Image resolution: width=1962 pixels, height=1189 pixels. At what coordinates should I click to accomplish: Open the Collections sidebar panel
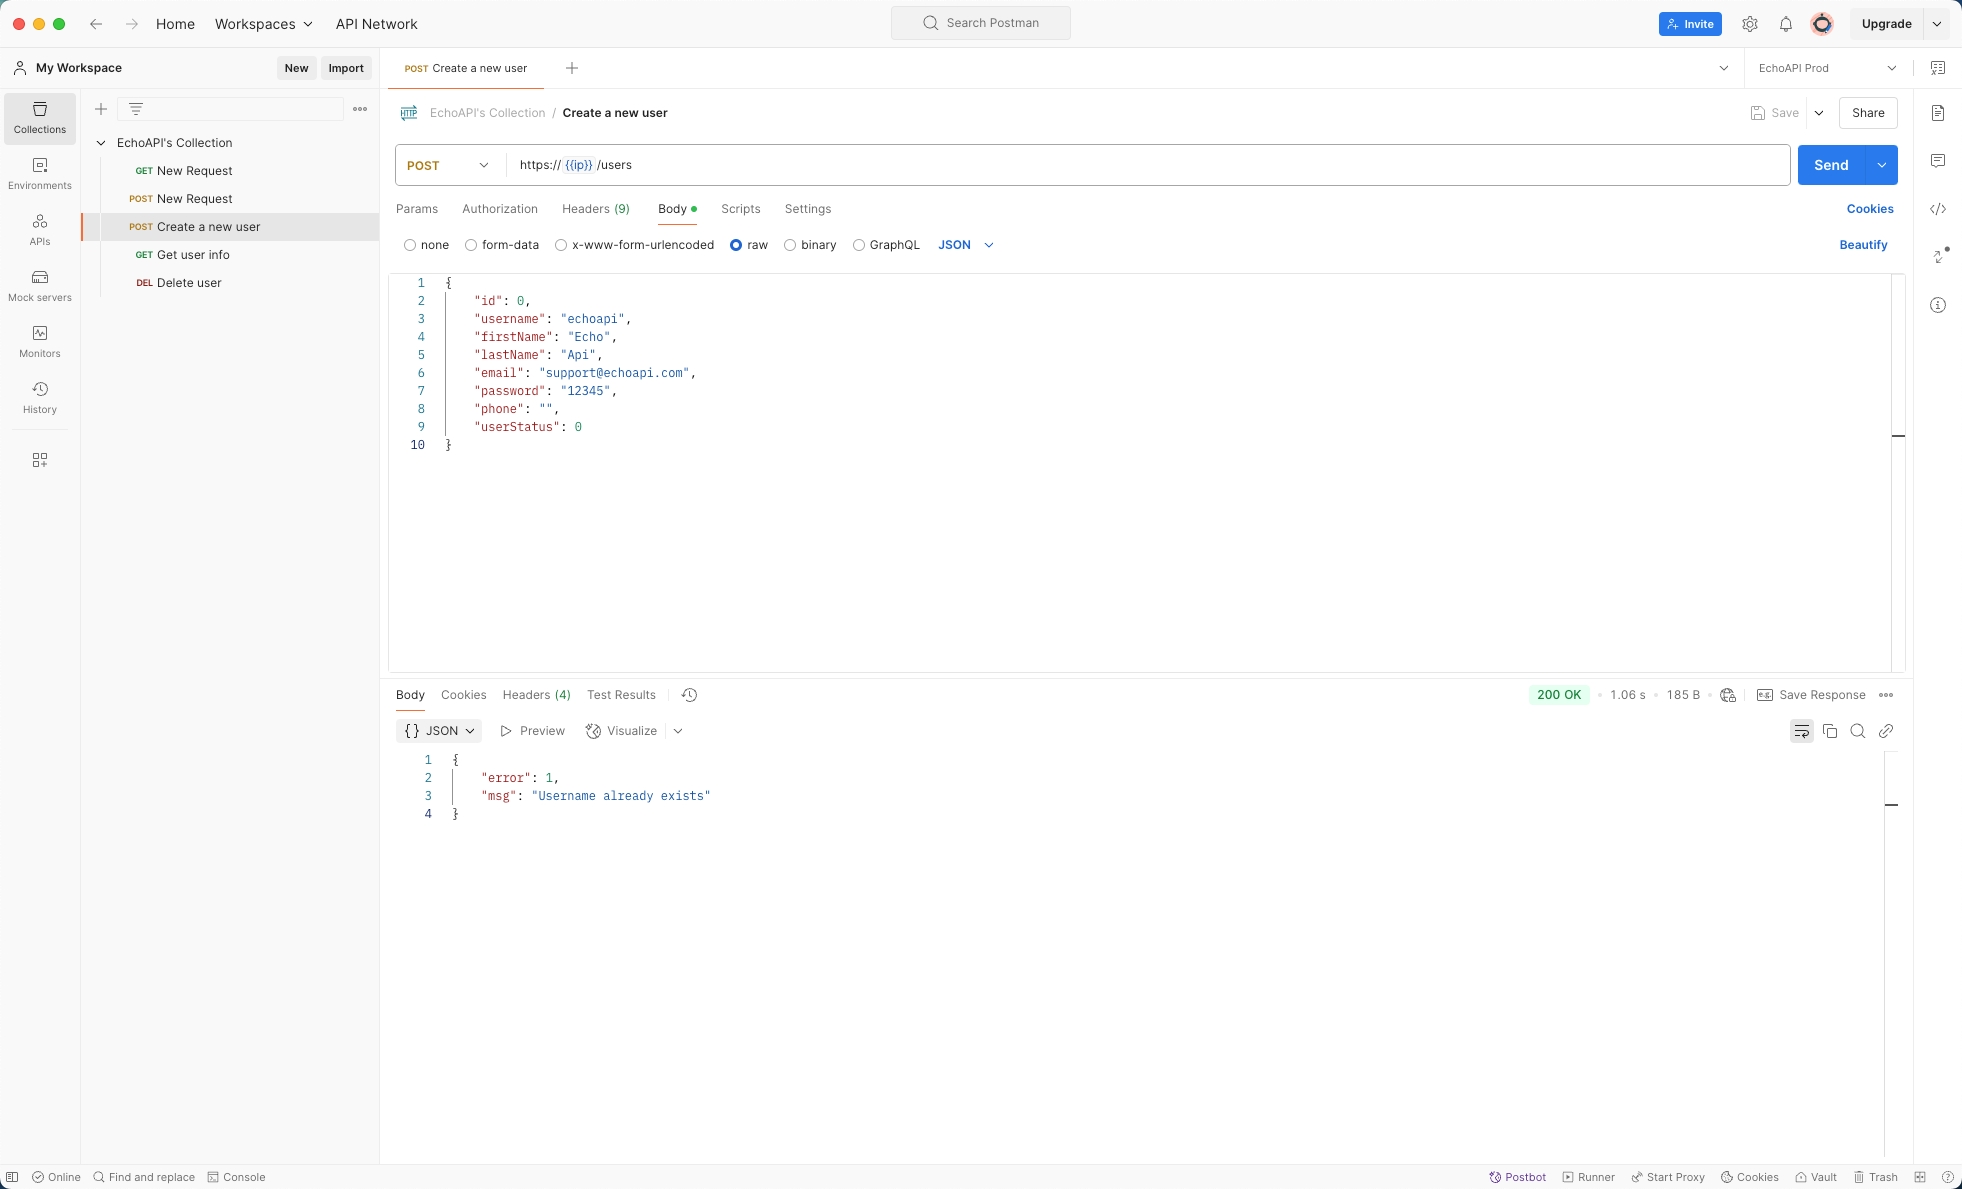tap(40, 118)
